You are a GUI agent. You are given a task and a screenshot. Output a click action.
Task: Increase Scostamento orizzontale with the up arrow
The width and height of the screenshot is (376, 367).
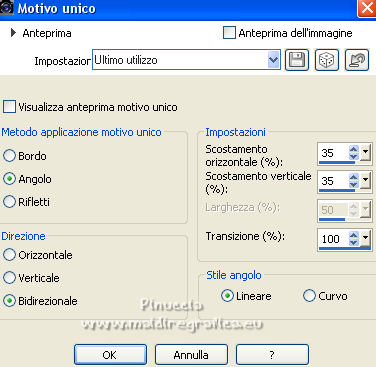click(354, 149)
